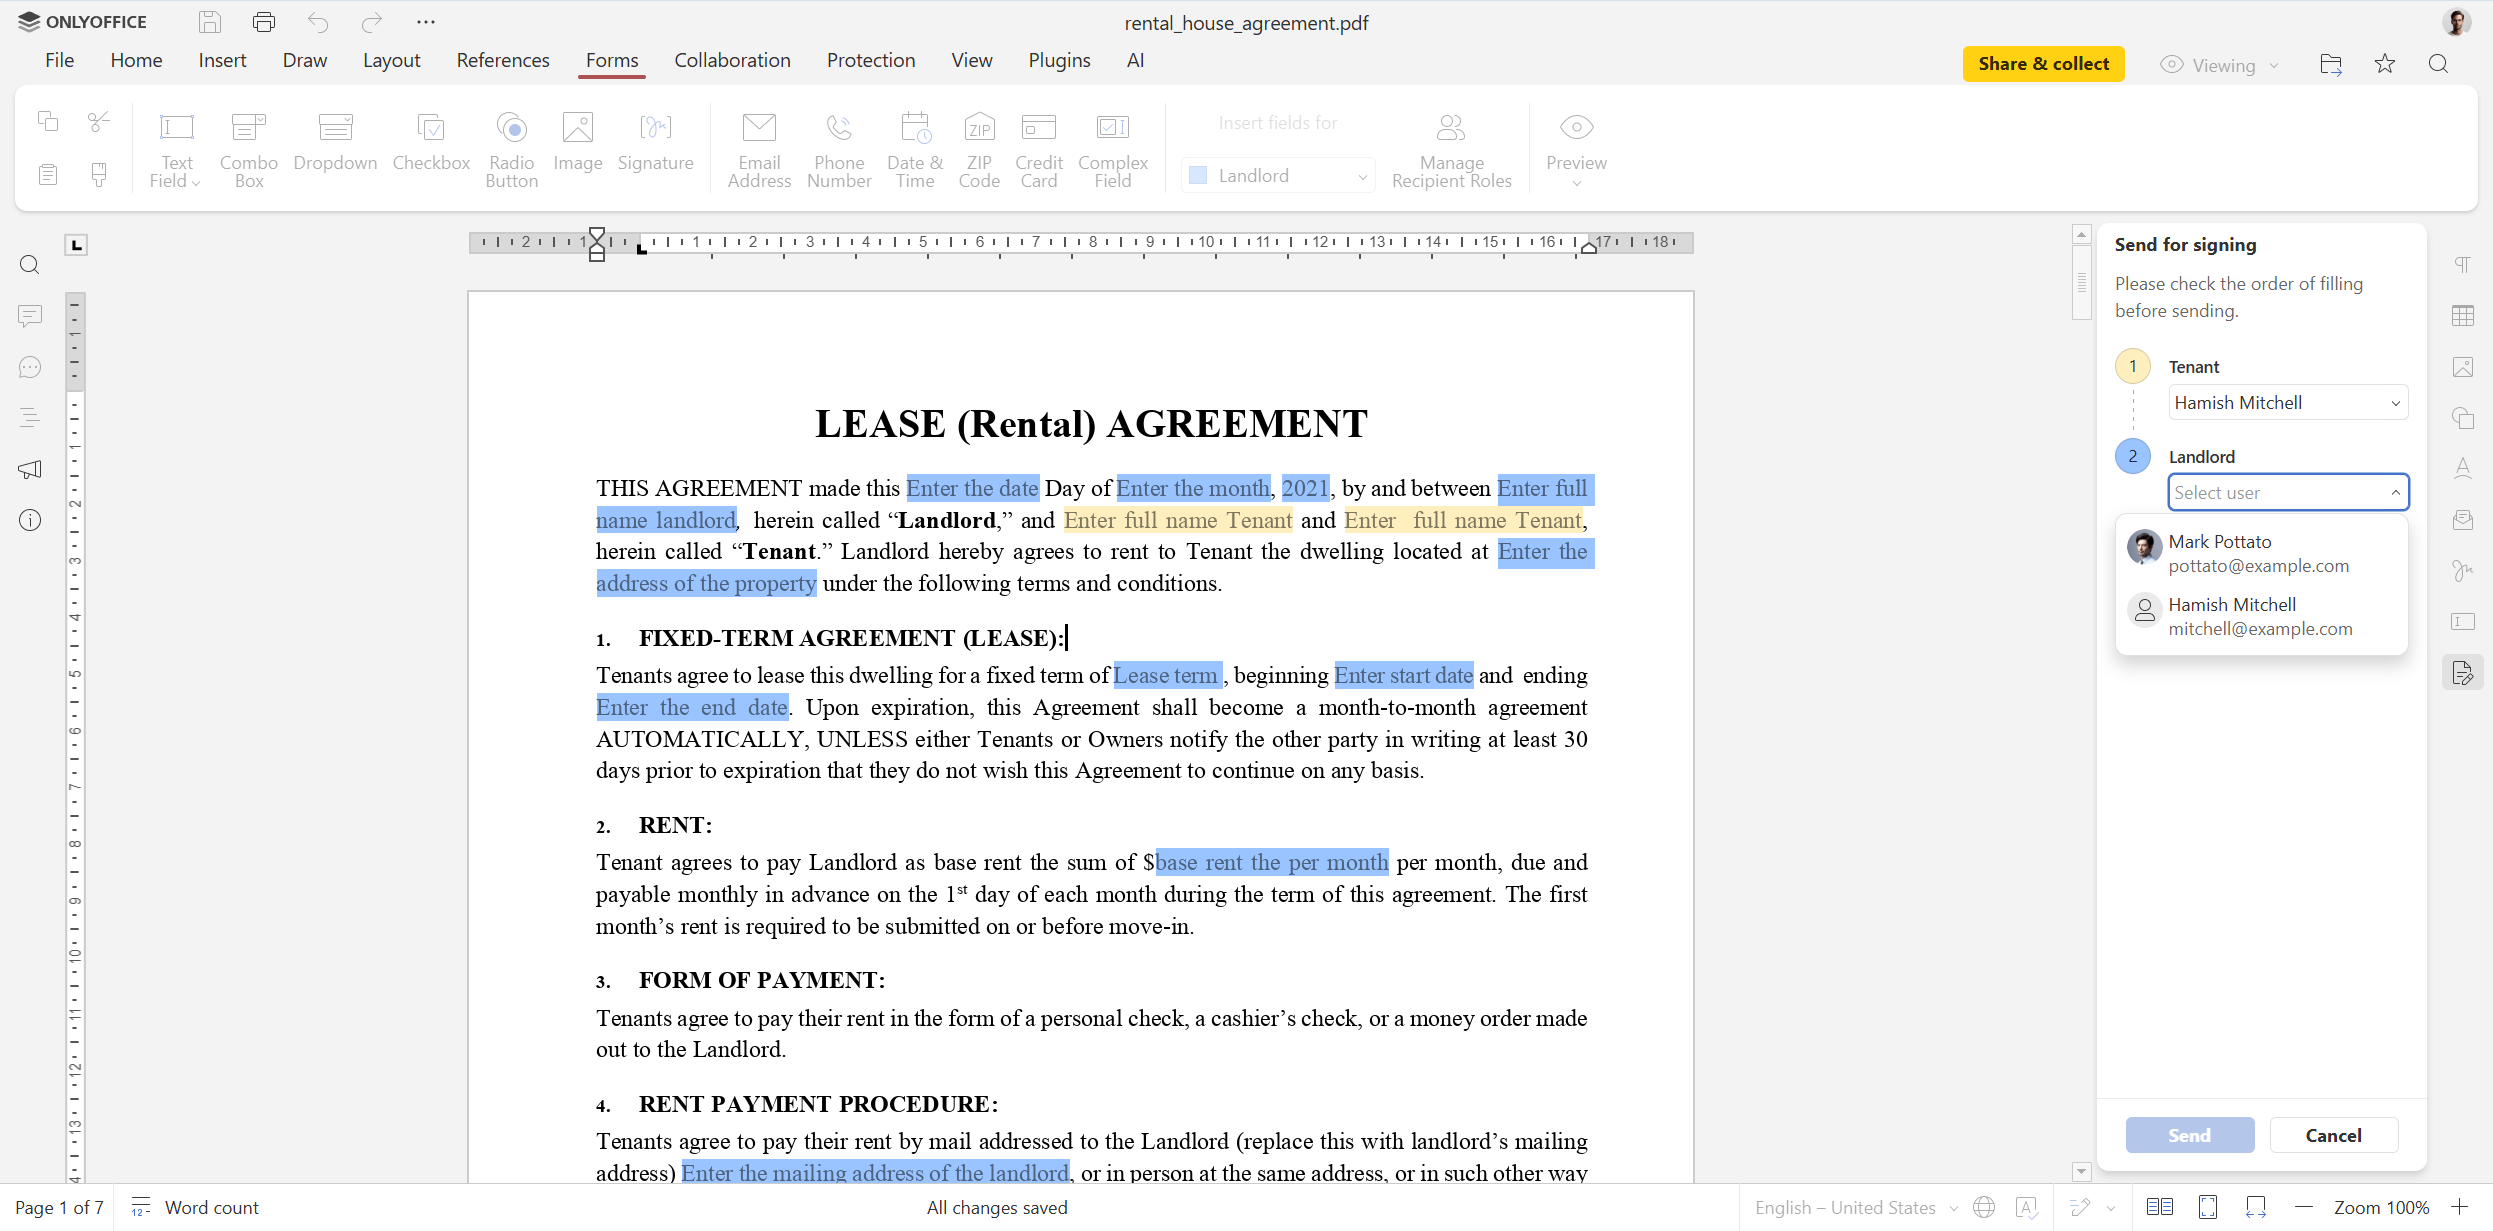The width and height of the screenshot is (2493, 1231).
Task: Switch to the Collaboration tab
Action: point(732,60)
